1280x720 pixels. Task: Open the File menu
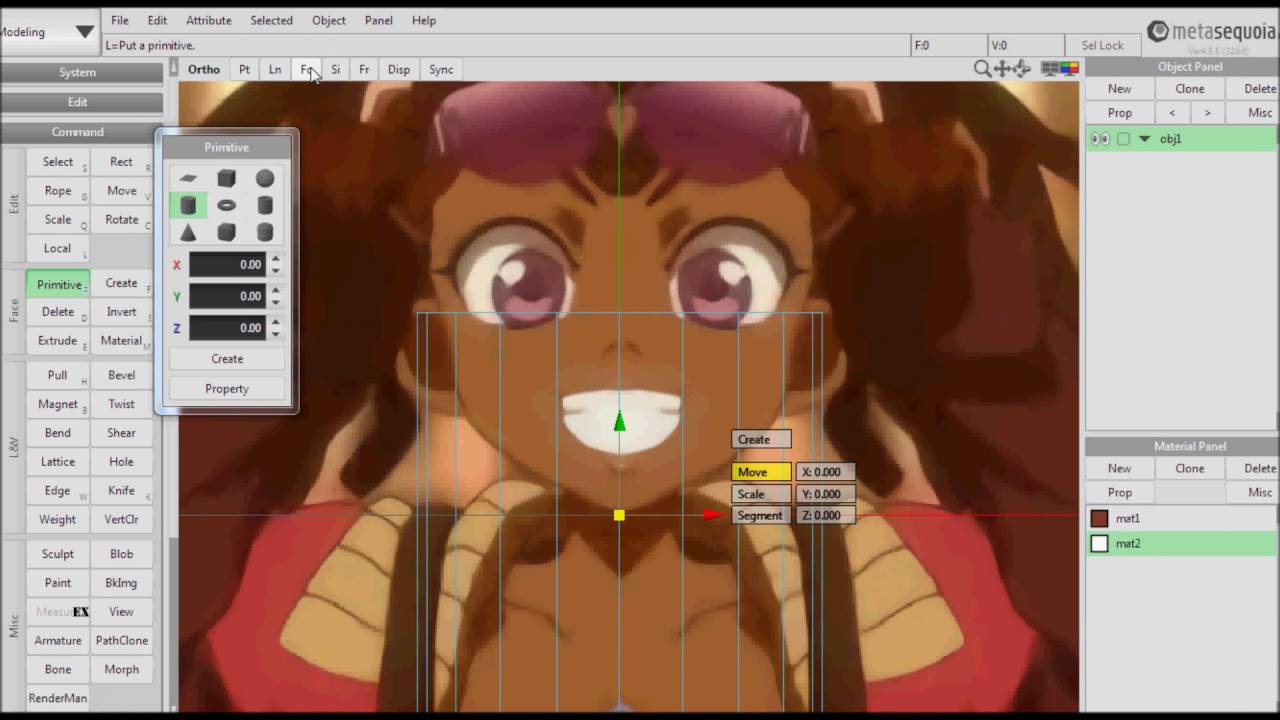(120, 20)
